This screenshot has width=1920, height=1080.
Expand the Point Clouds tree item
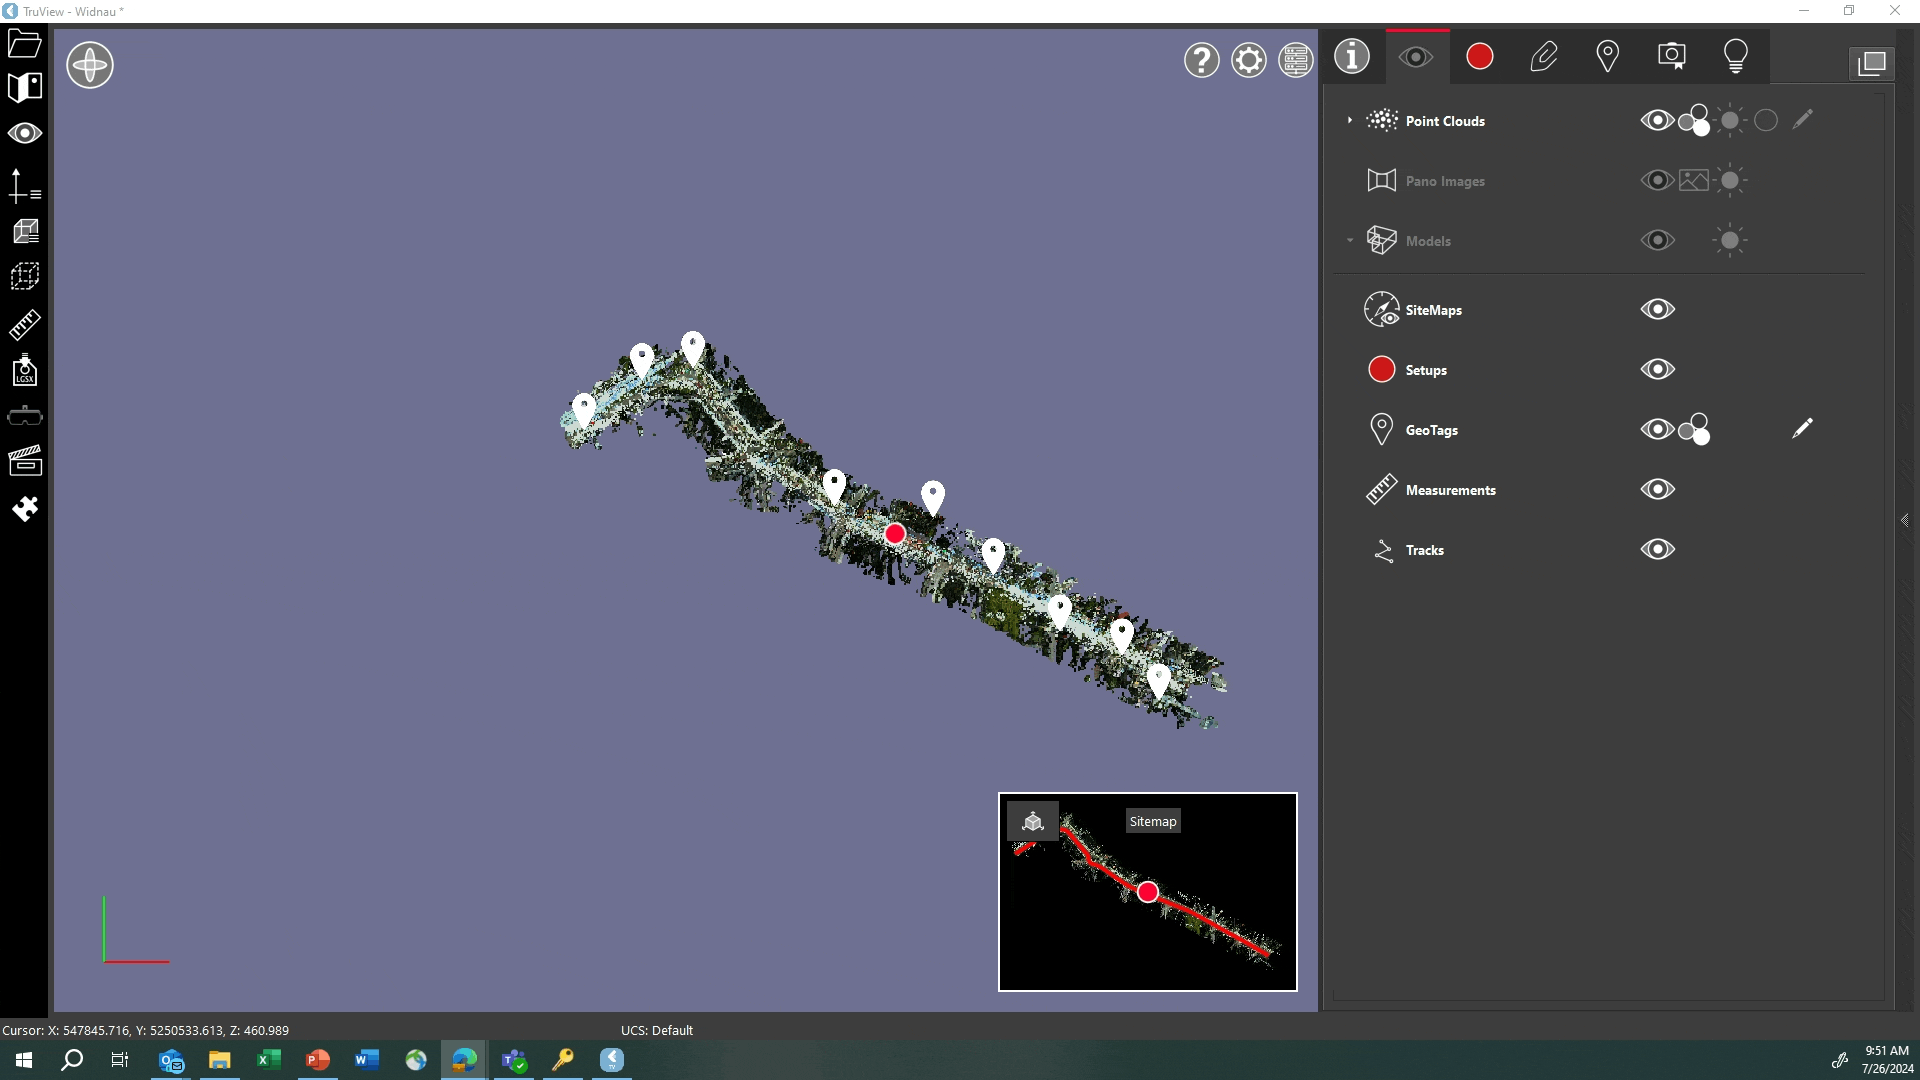pos(1349,120)
